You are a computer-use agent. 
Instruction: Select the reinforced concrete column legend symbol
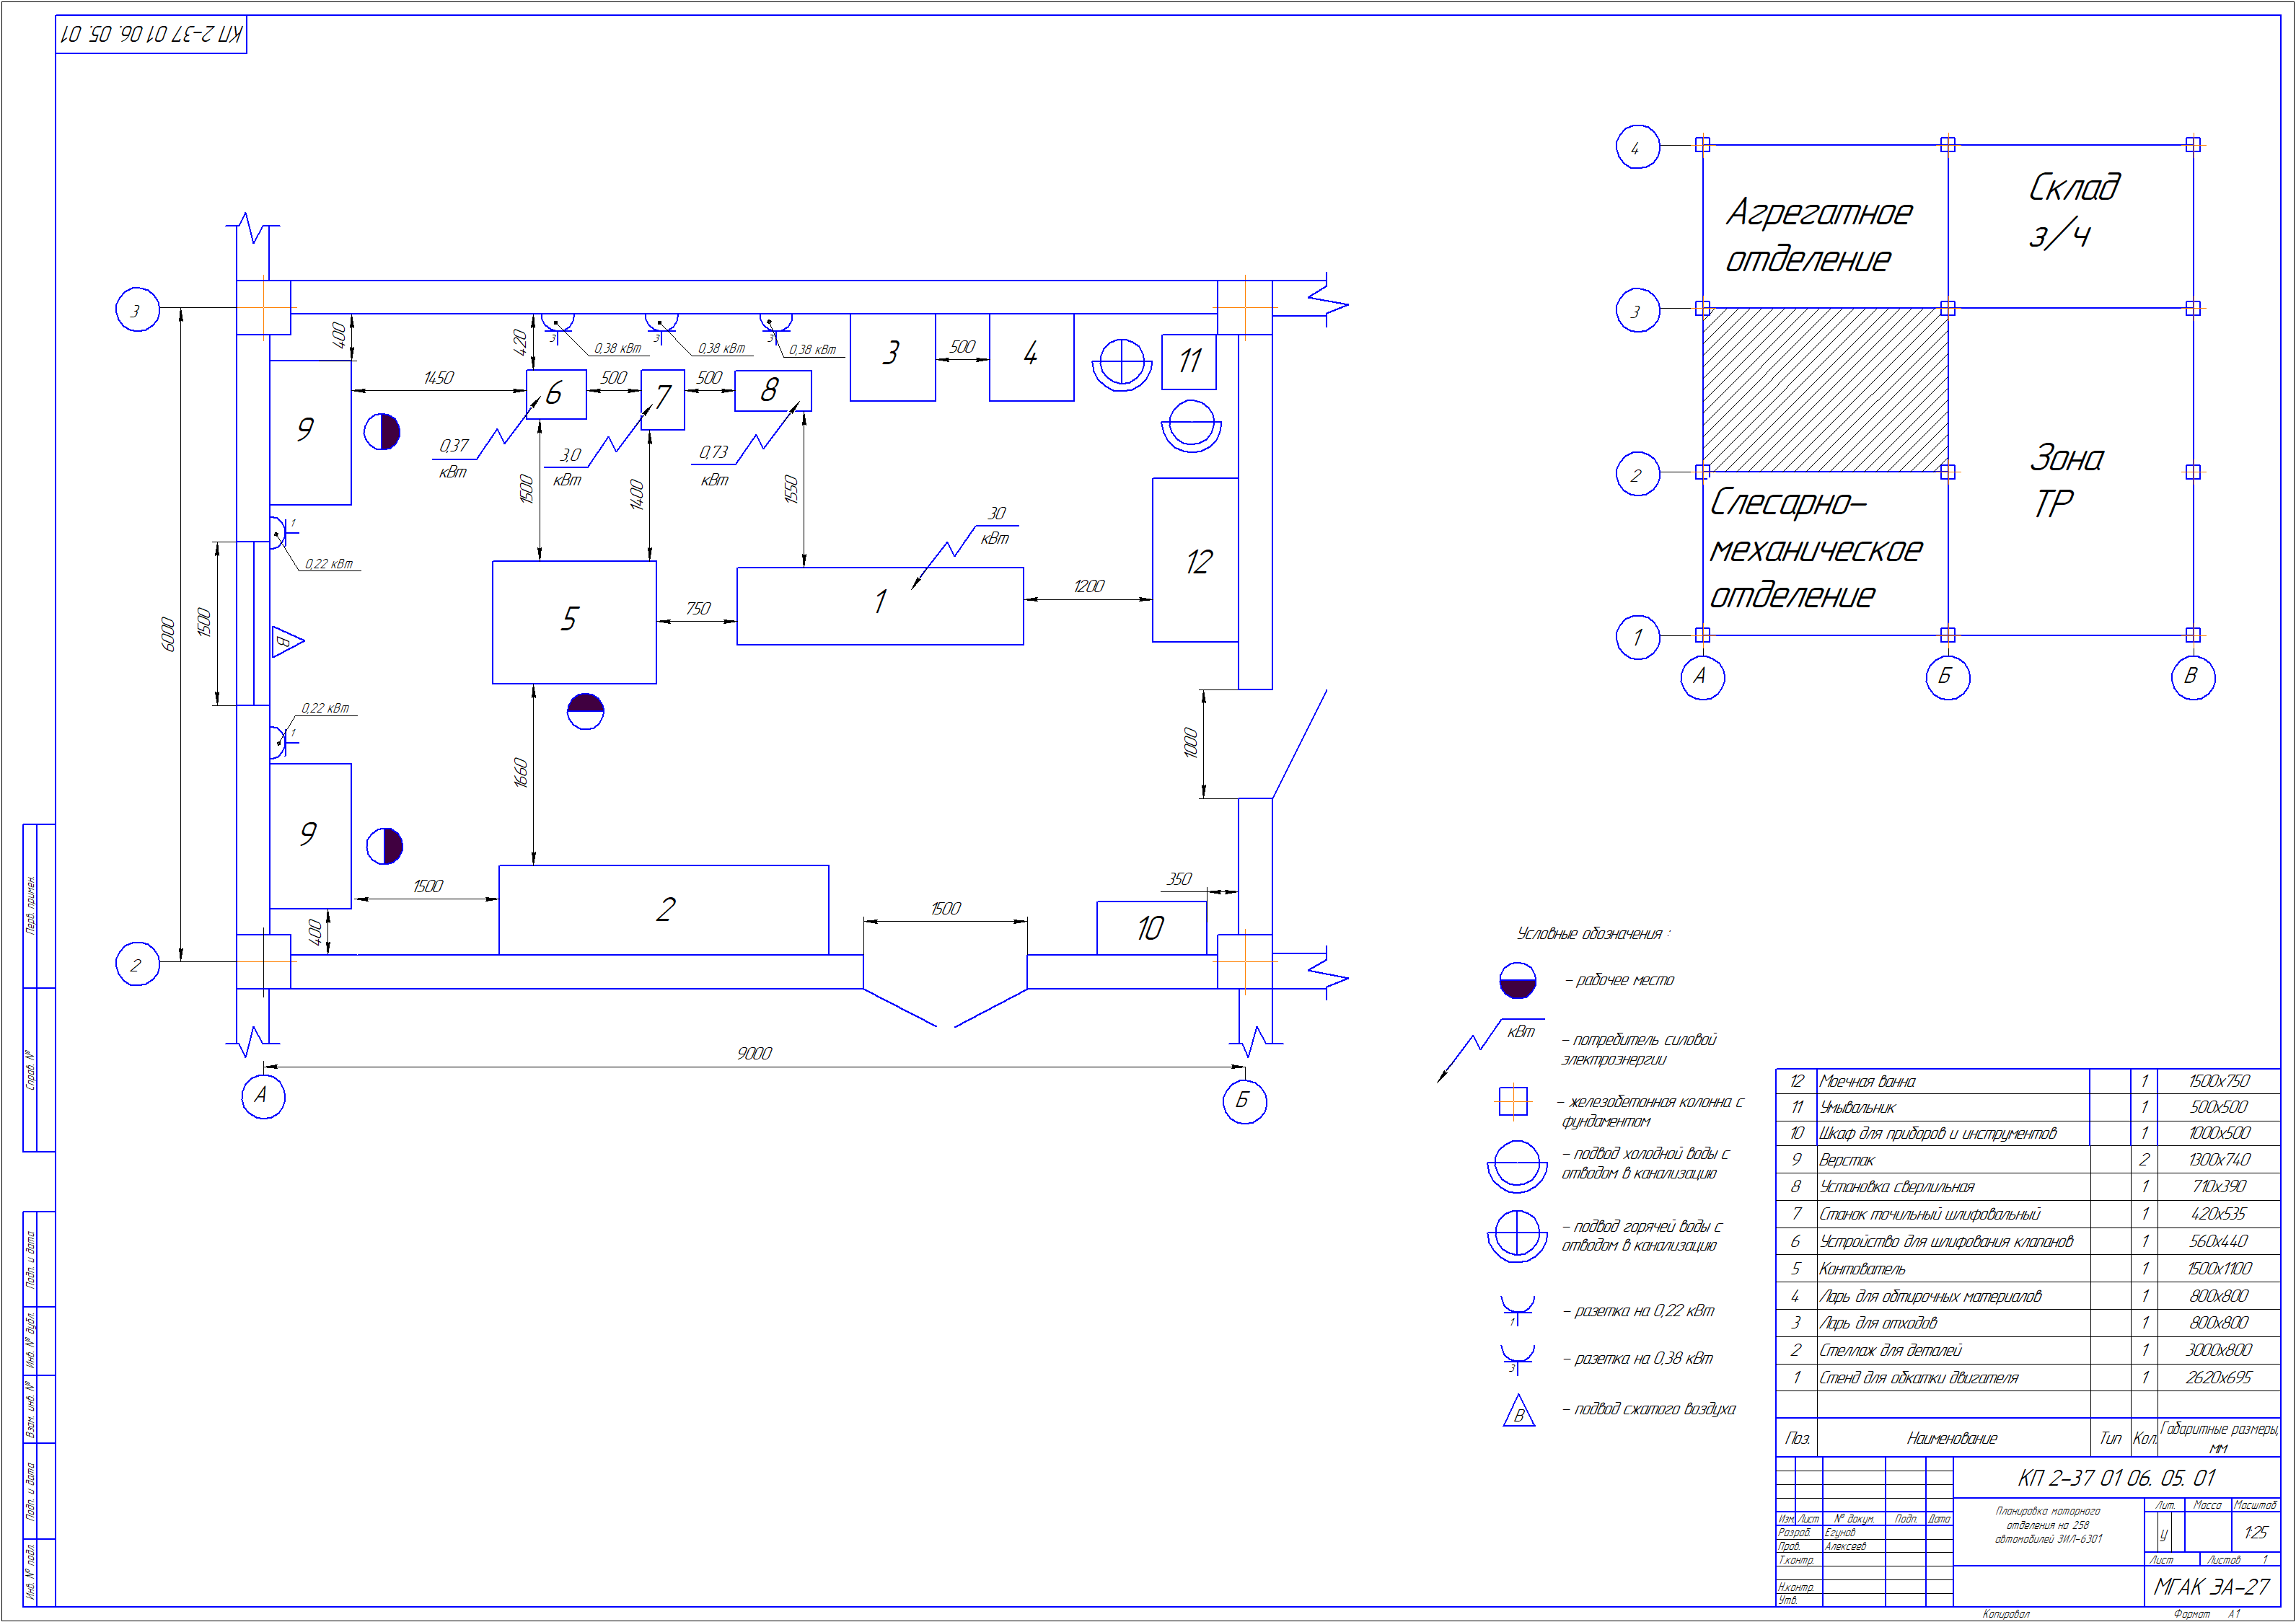pyautogui.click(x=1513, y=1101)
